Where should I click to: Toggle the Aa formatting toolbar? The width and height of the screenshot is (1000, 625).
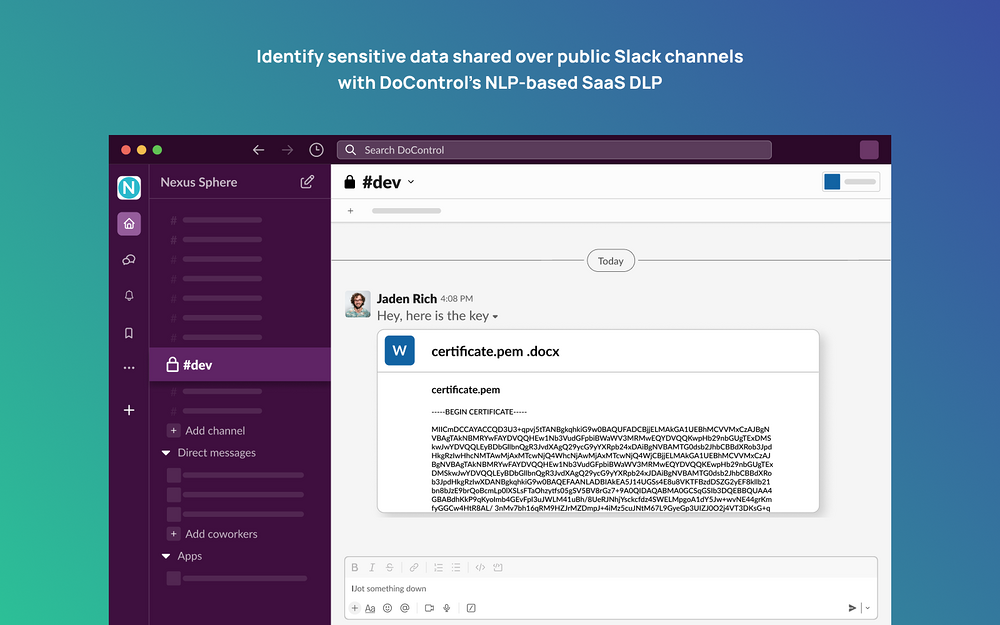tap(370, 608)
